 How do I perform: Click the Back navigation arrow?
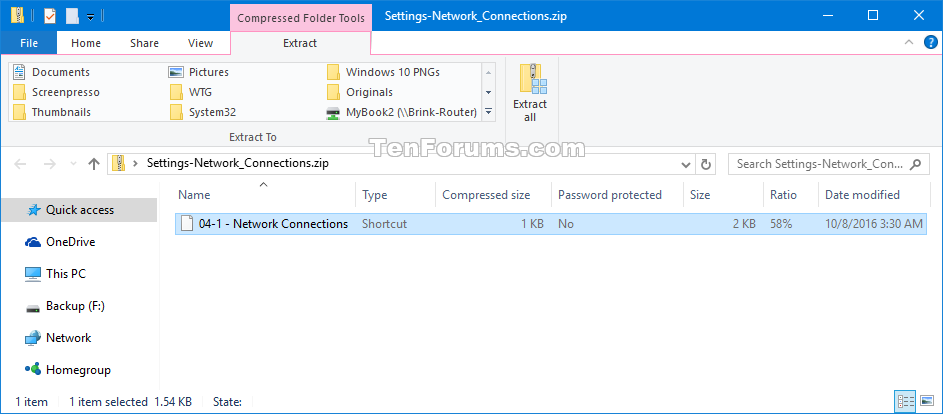[20, 164]
